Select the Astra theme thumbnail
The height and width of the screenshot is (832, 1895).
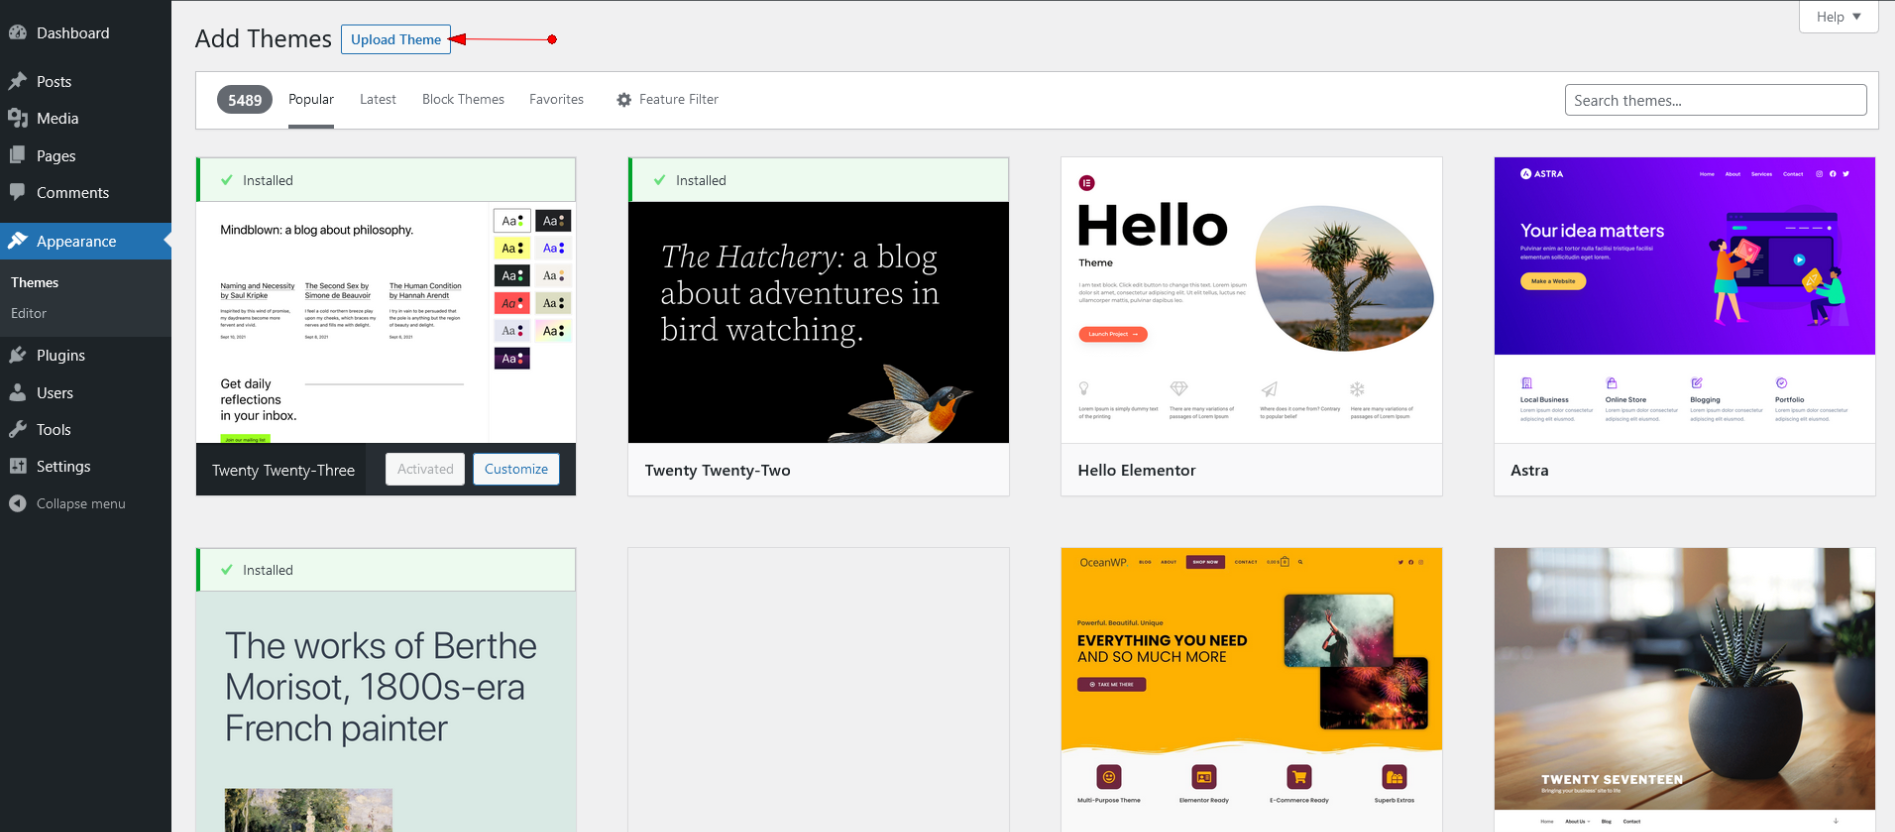point(1684,299)
